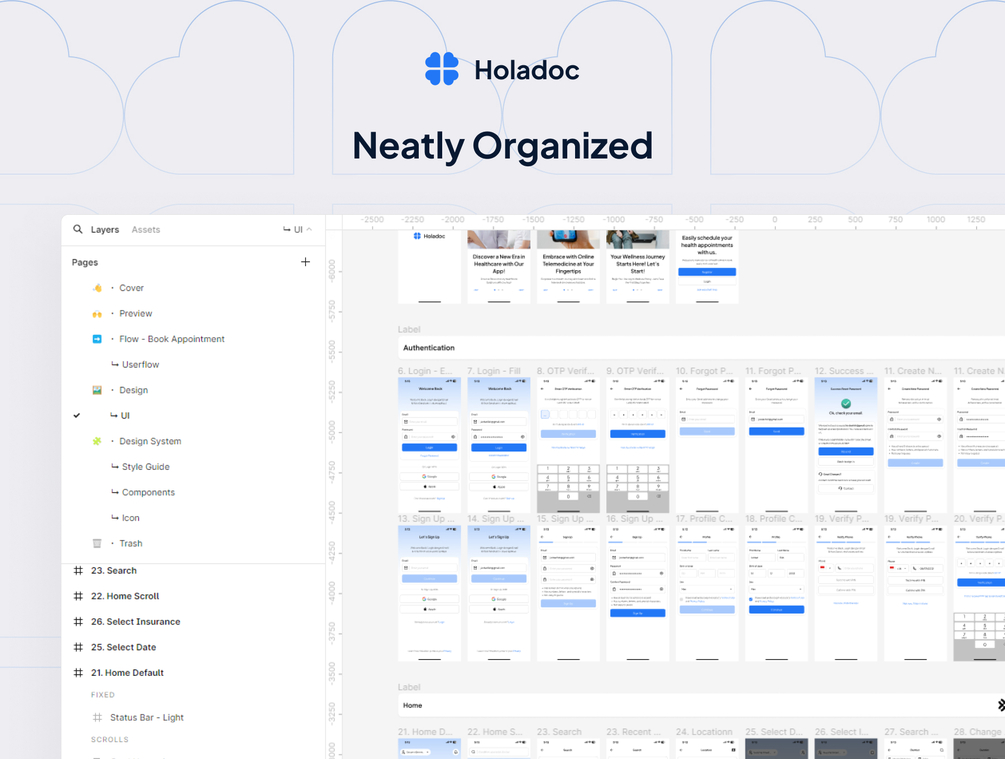Click the Cover page wave emoji icon

click(x=97, y=288)
